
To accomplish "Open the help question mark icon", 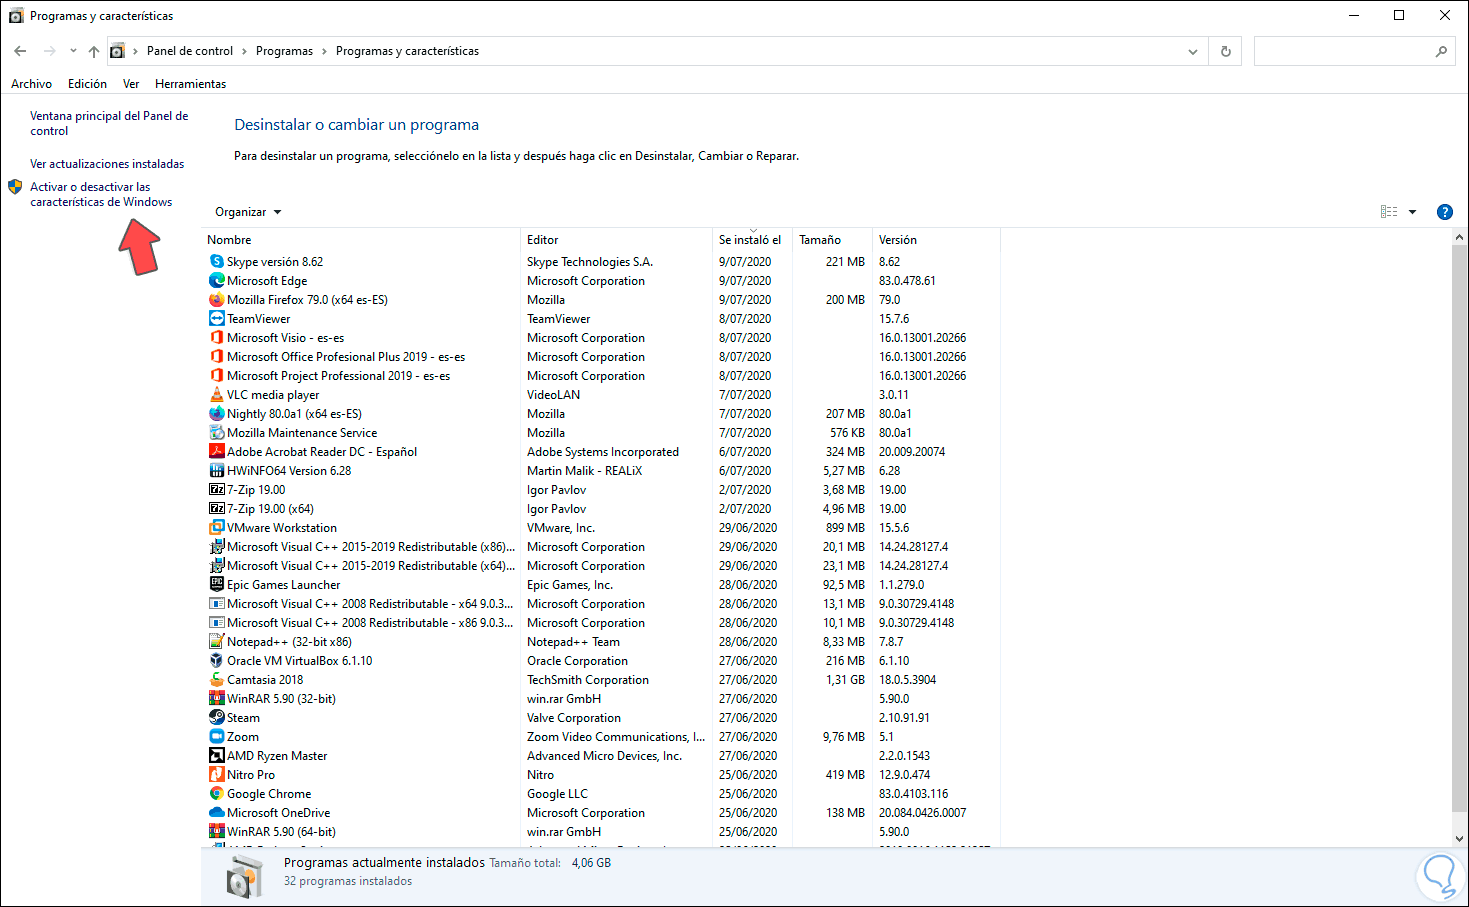I will click(1444, 212).
